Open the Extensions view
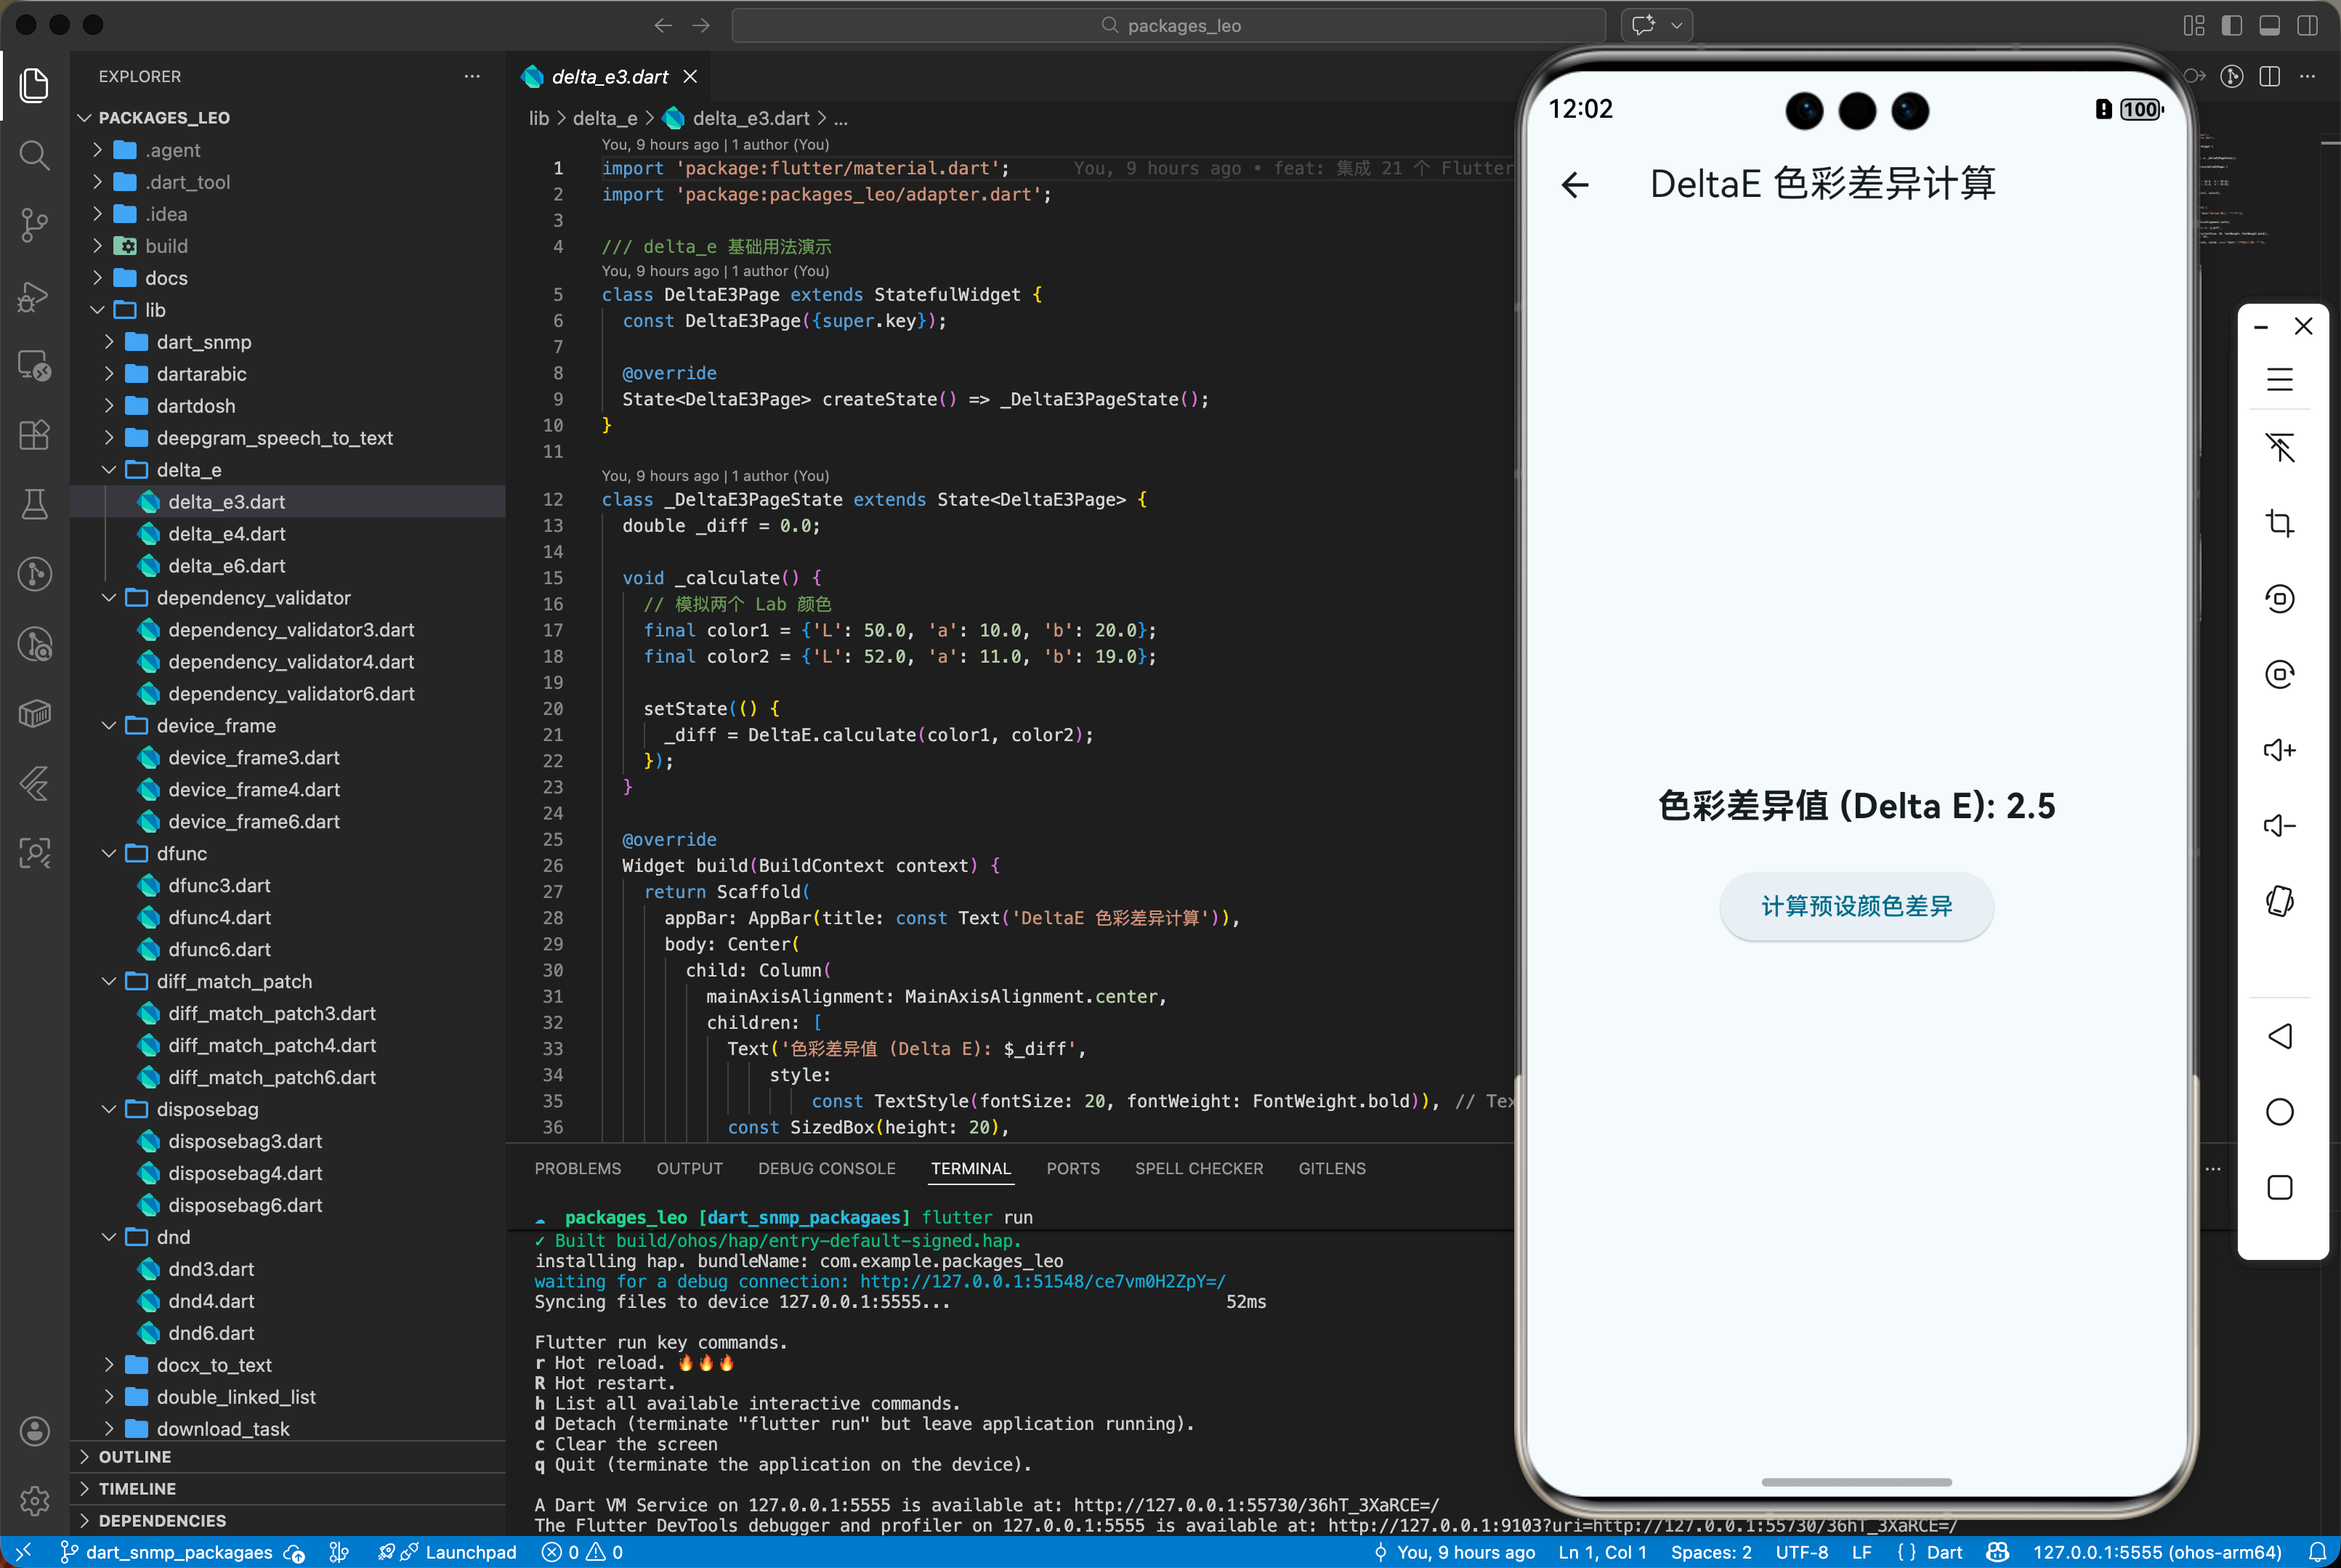This screenshot has height=1568, width=2341. (x=34, y=435)
